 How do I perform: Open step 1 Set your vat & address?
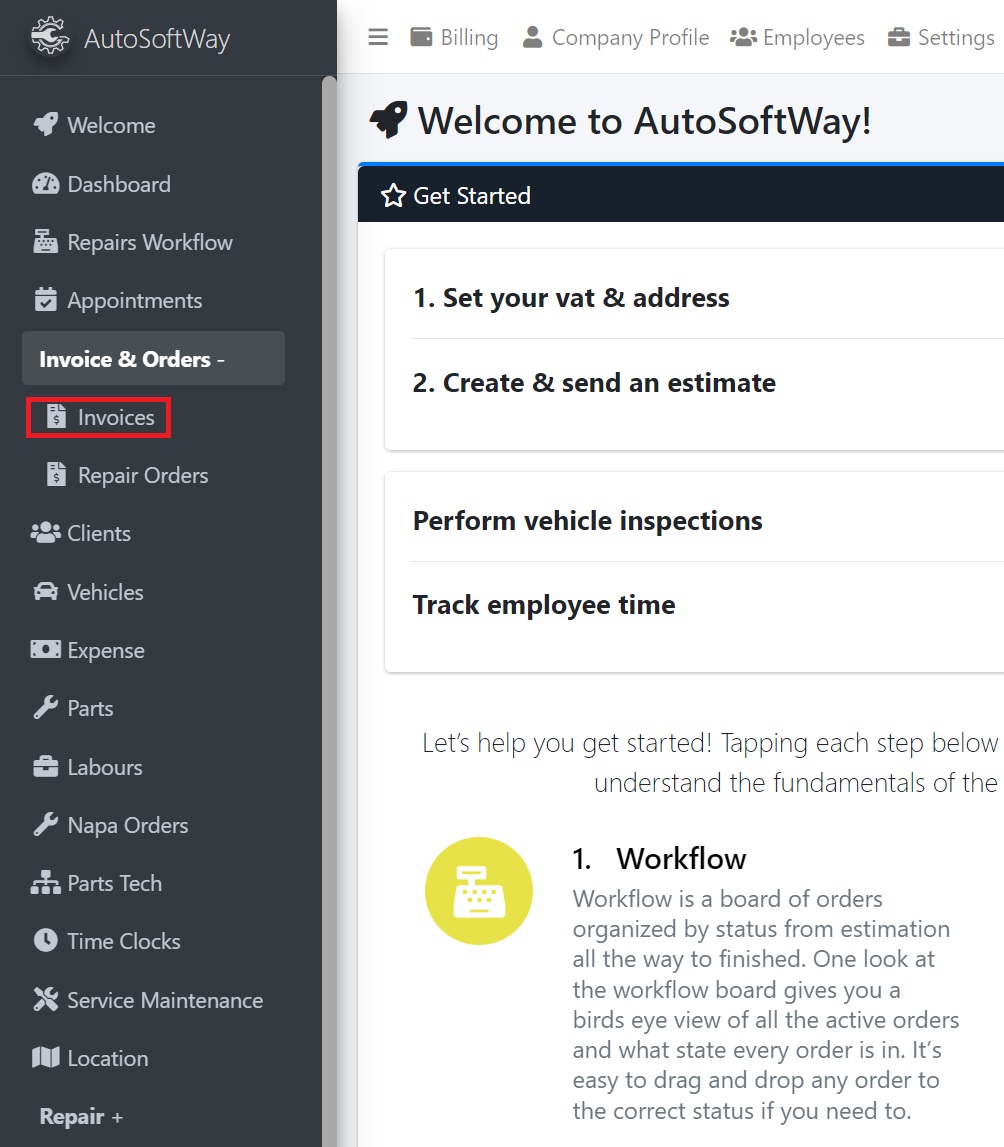571,297
